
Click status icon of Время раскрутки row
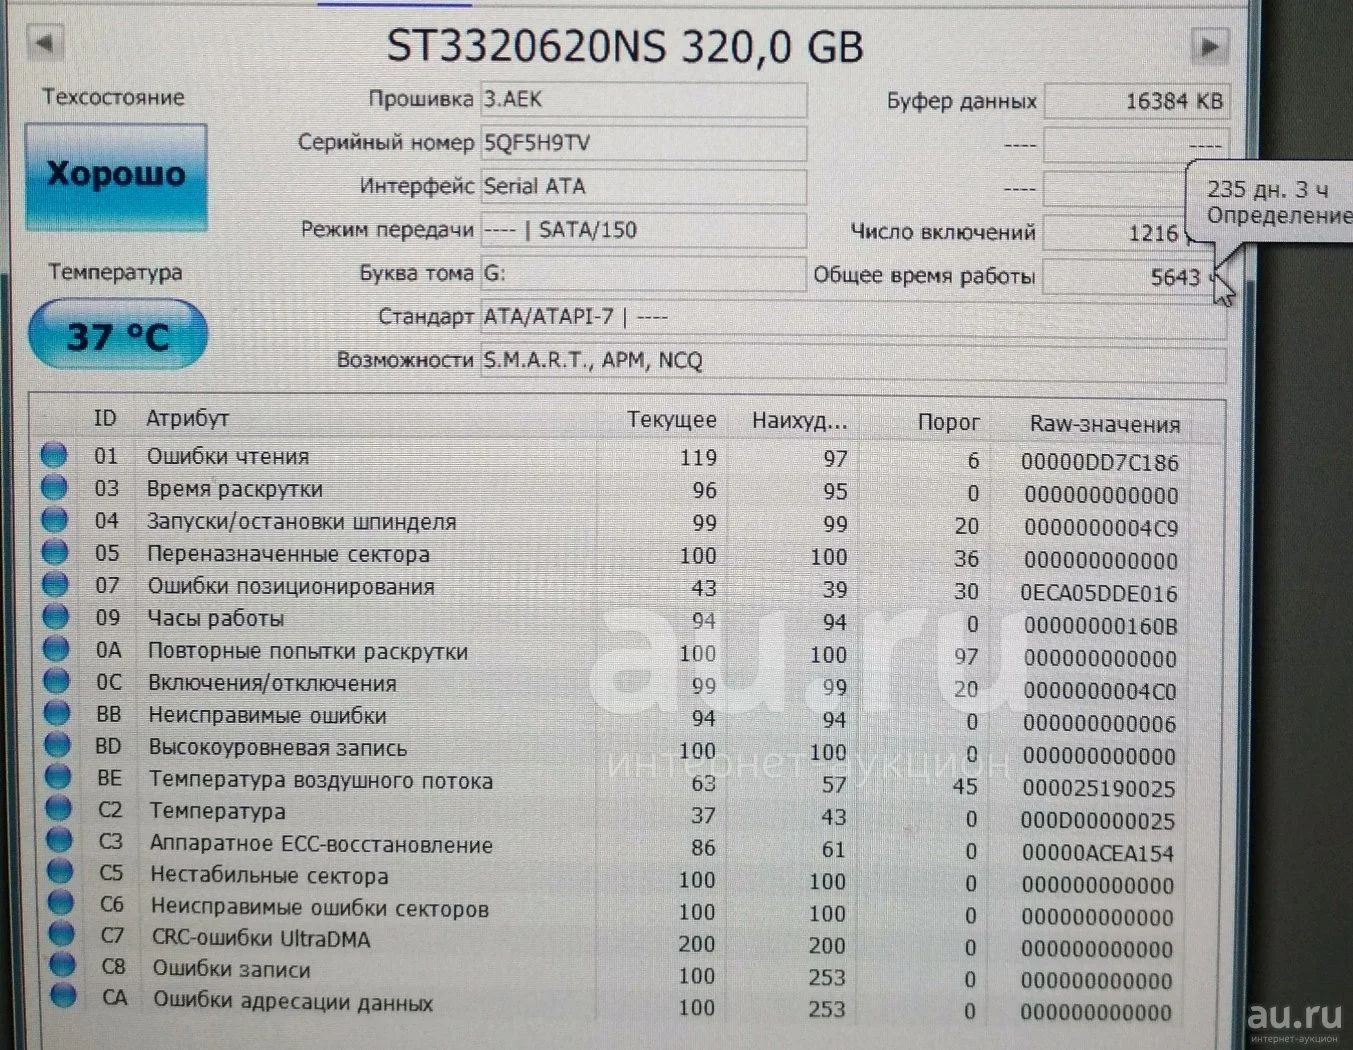click(54, 487)
